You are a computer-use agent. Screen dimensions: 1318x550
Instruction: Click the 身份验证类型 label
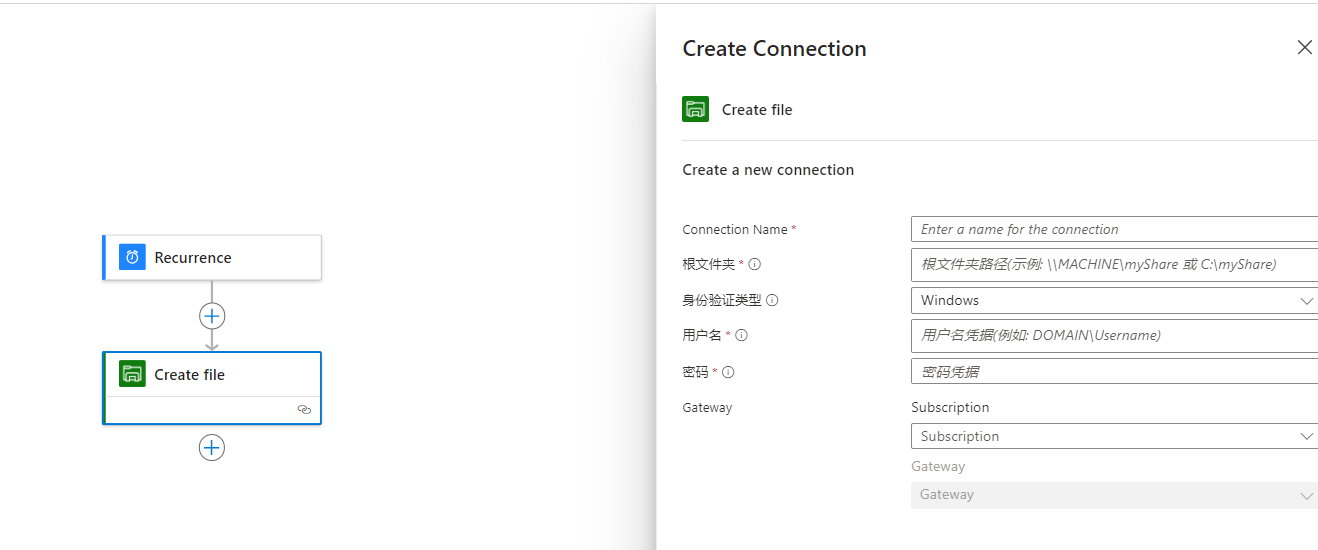[x=722, y=300]
